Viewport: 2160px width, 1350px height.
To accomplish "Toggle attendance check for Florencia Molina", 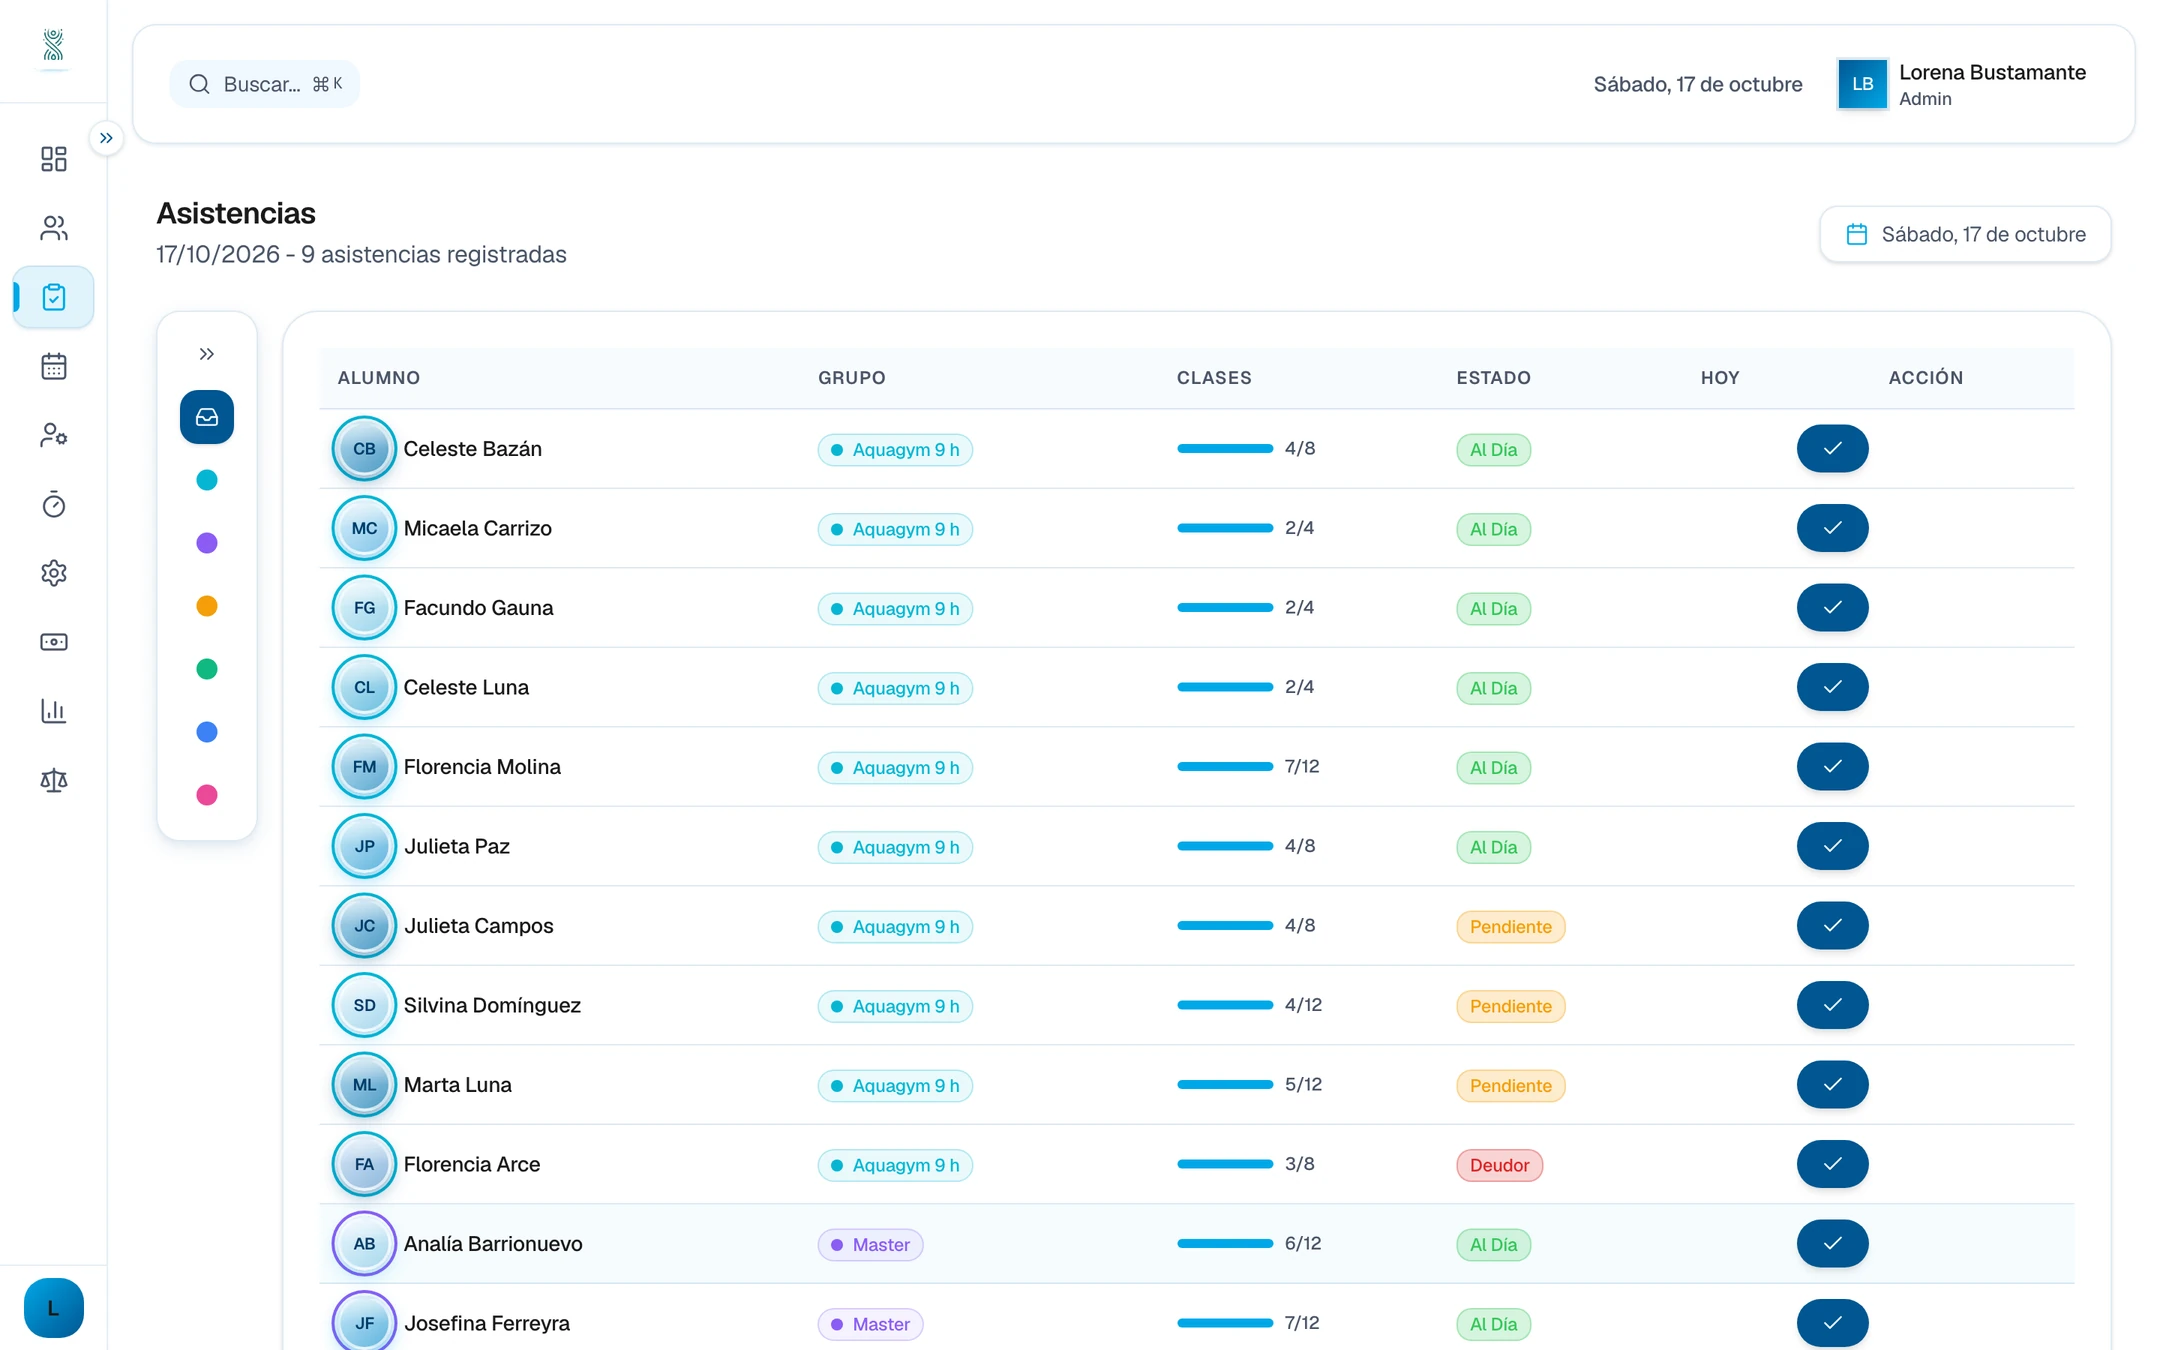I will tap(1832, 767).
